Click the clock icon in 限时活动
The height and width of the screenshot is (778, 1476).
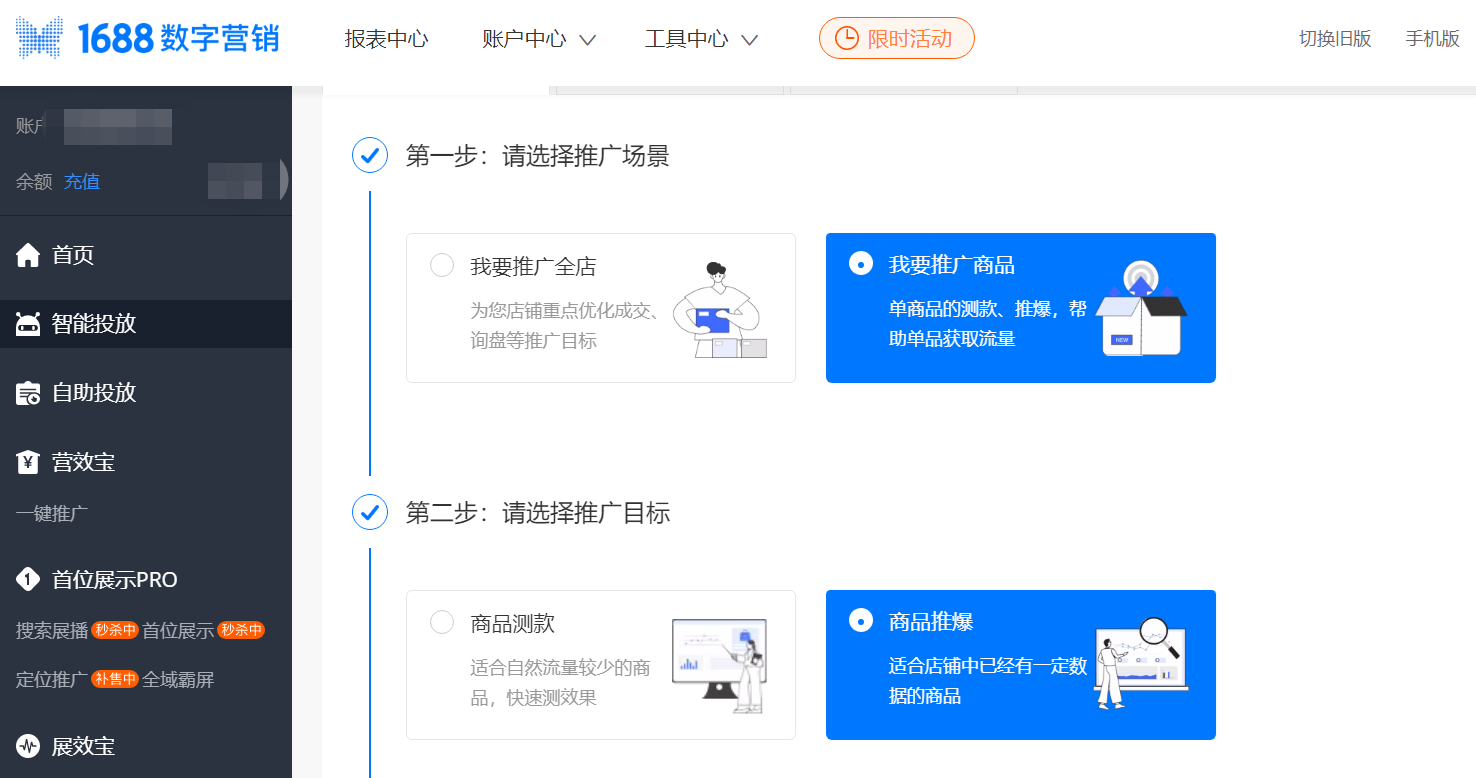click(846, 39)
